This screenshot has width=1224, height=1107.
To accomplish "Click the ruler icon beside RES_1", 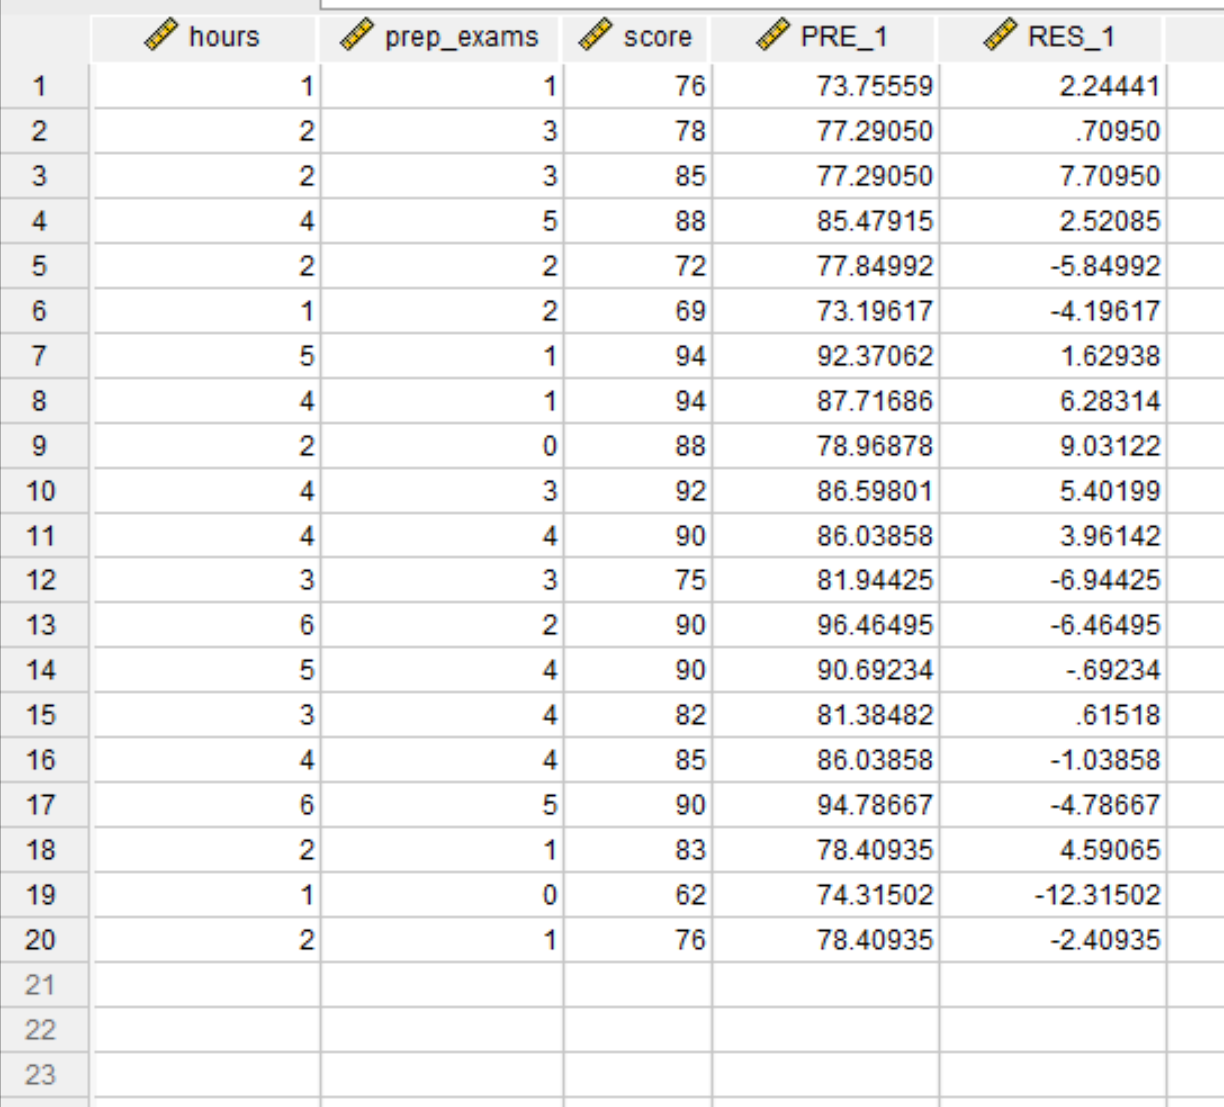I will tap(1000, 37).
